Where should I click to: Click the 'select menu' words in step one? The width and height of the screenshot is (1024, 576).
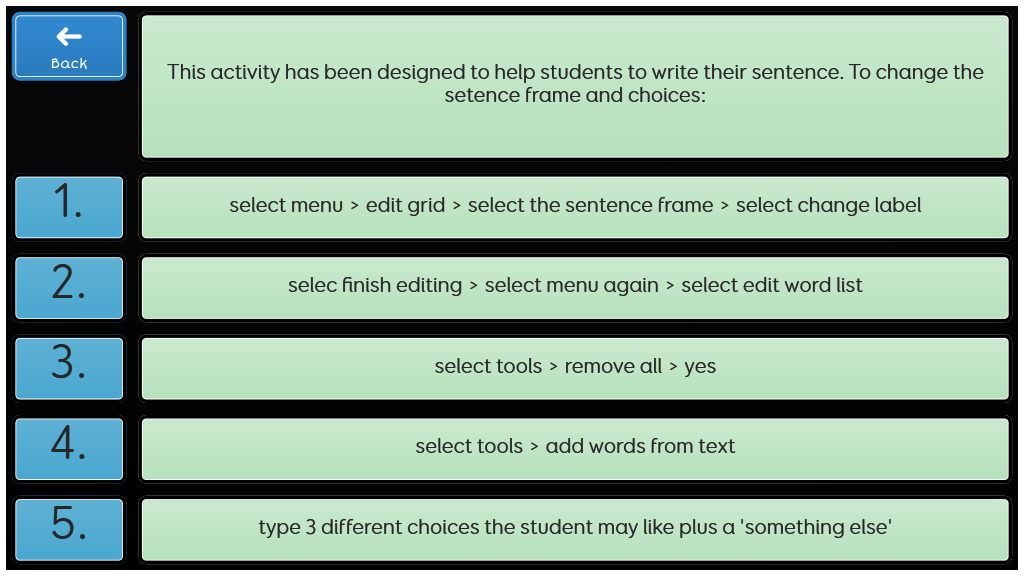286,206
